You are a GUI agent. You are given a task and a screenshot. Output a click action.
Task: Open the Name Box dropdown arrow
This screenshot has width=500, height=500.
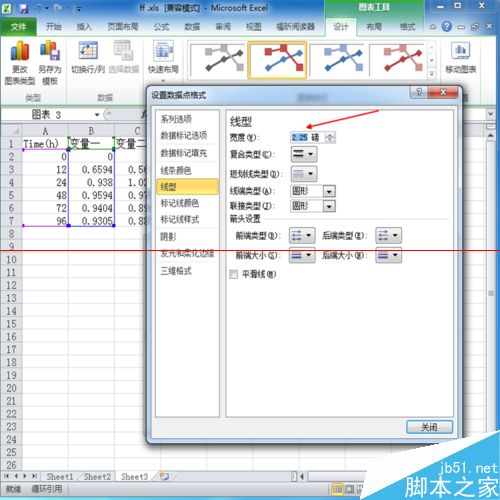coord(97,115)
